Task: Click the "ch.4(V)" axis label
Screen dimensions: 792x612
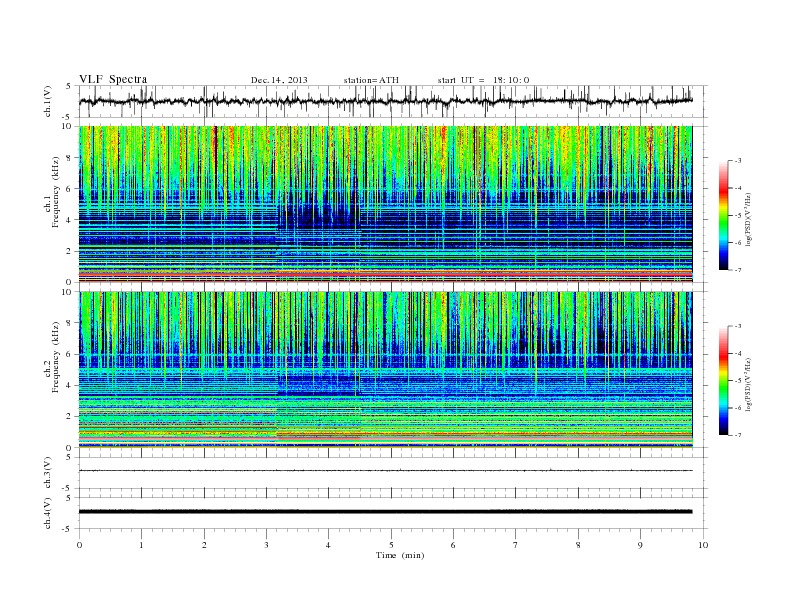Action: 48,513
